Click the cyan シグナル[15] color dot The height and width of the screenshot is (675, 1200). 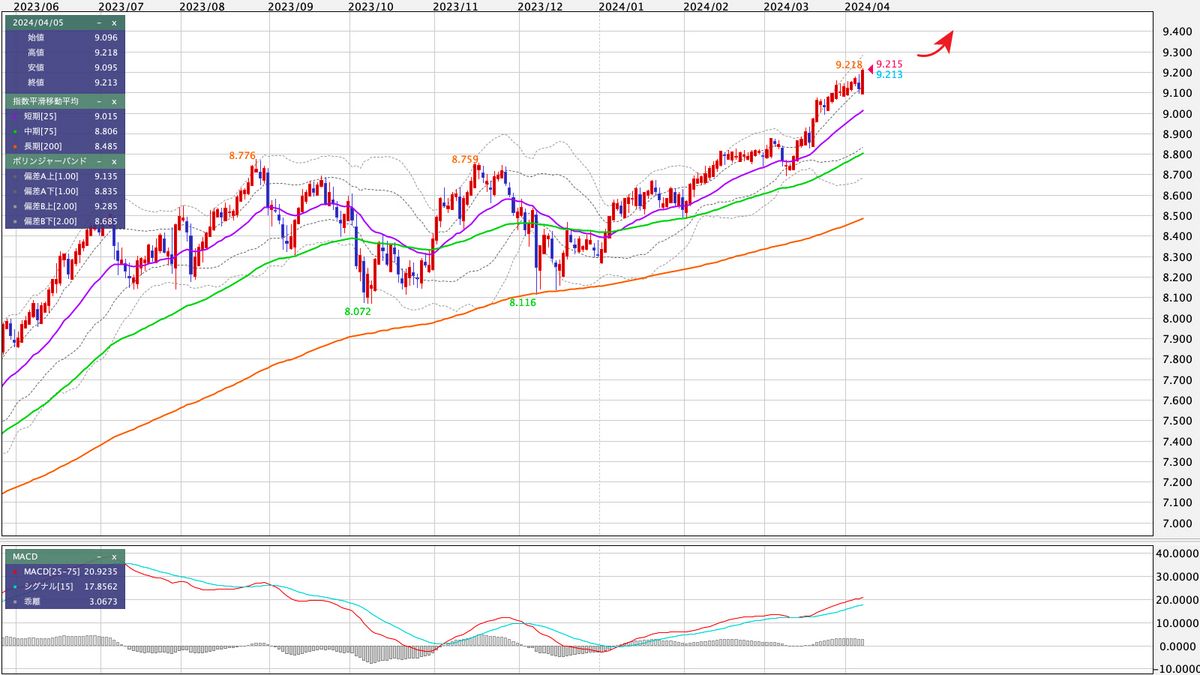(x=14, y=586)
